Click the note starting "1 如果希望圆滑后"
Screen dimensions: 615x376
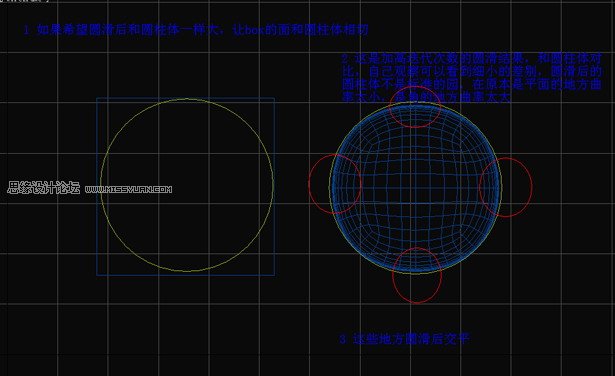coord(196,30)
